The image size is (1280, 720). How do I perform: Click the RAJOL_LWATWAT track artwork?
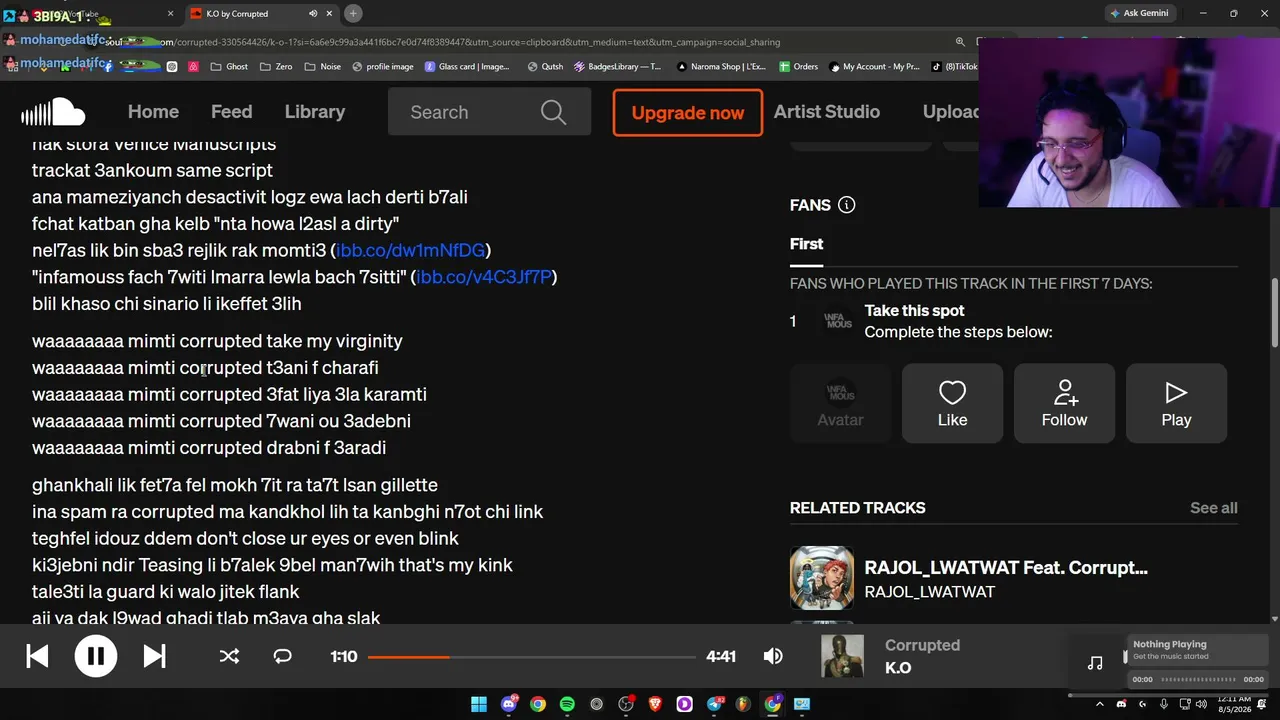(822, 578)
